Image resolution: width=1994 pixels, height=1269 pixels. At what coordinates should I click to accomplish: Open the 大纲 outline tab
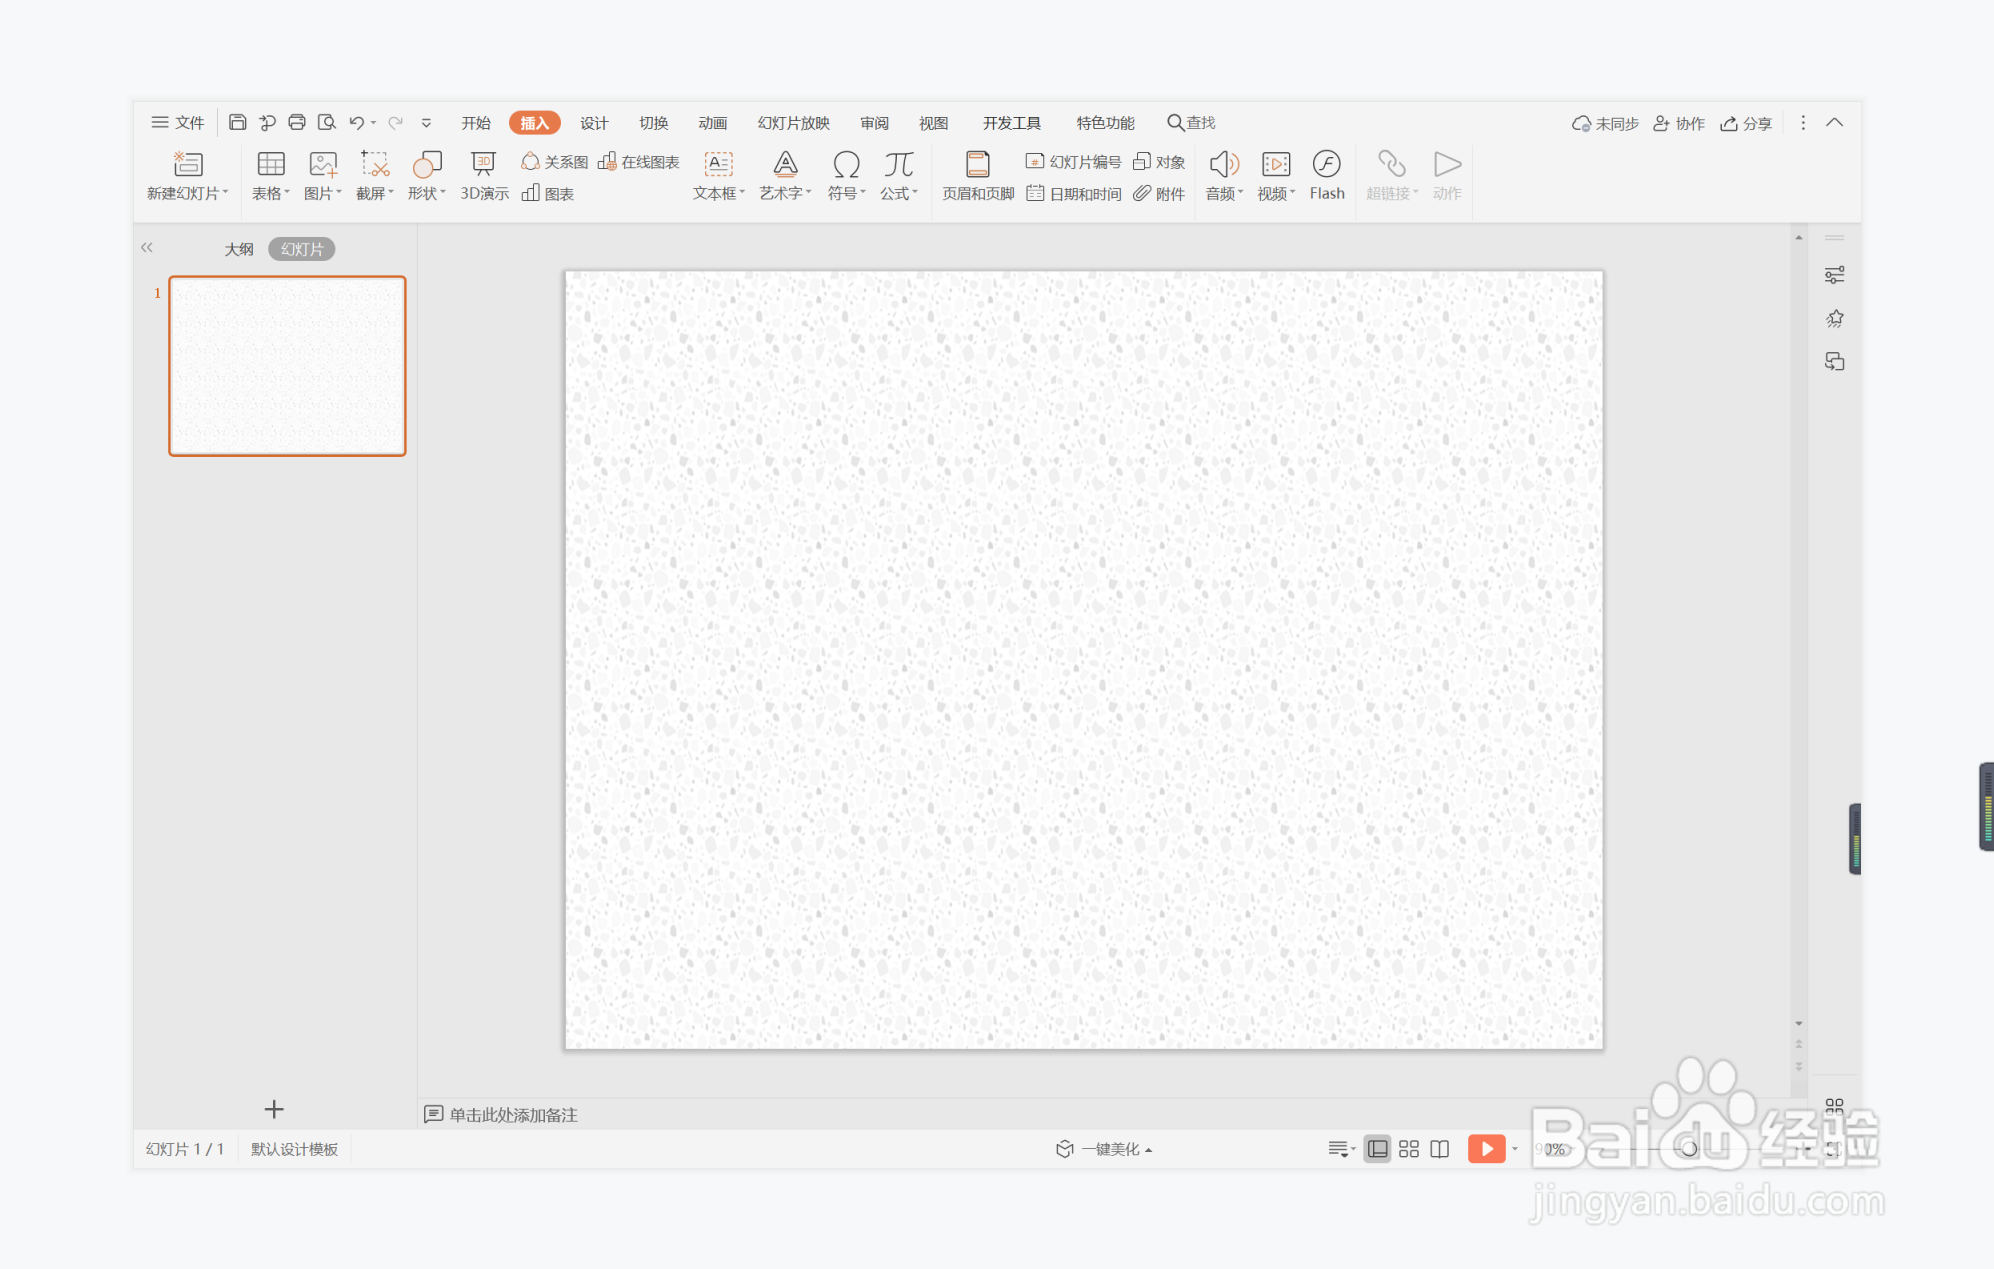coord(238,249)
